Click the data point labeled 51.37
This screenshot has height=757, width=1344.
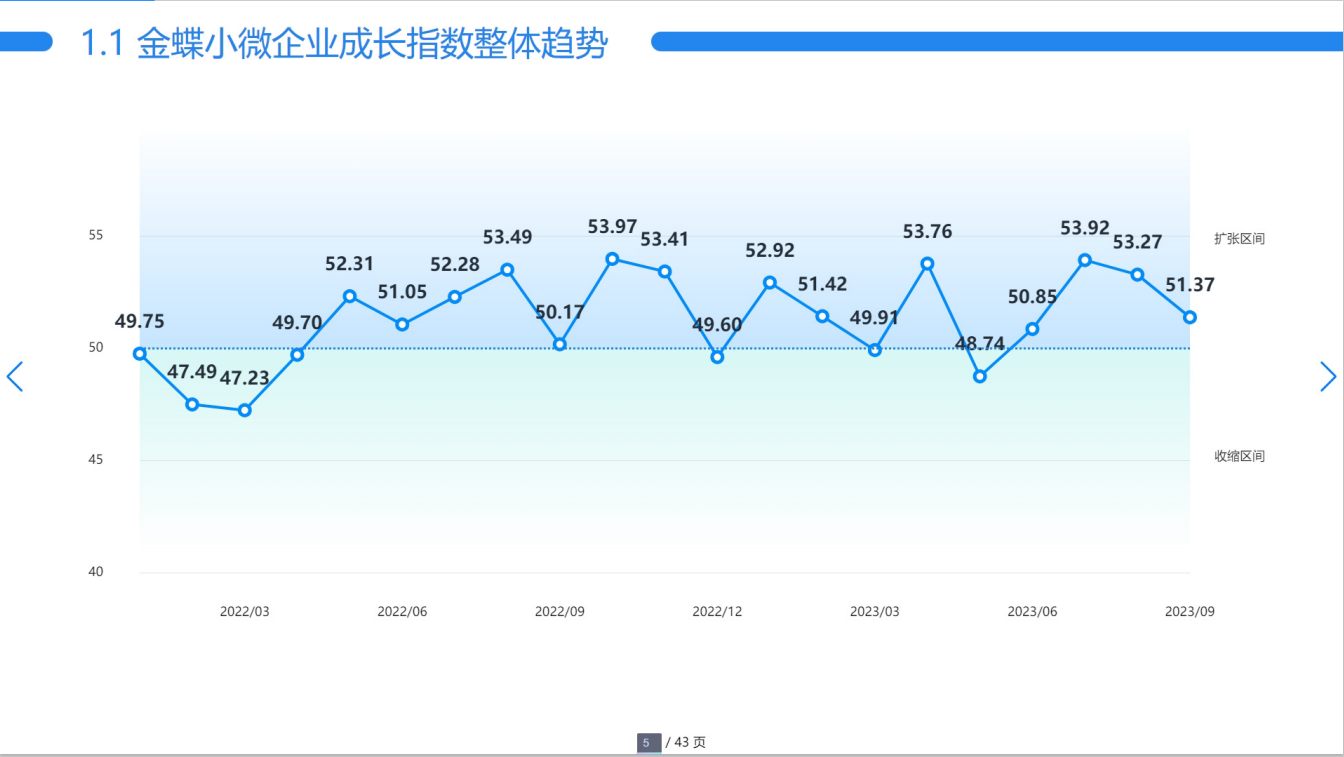(1190, 317)
